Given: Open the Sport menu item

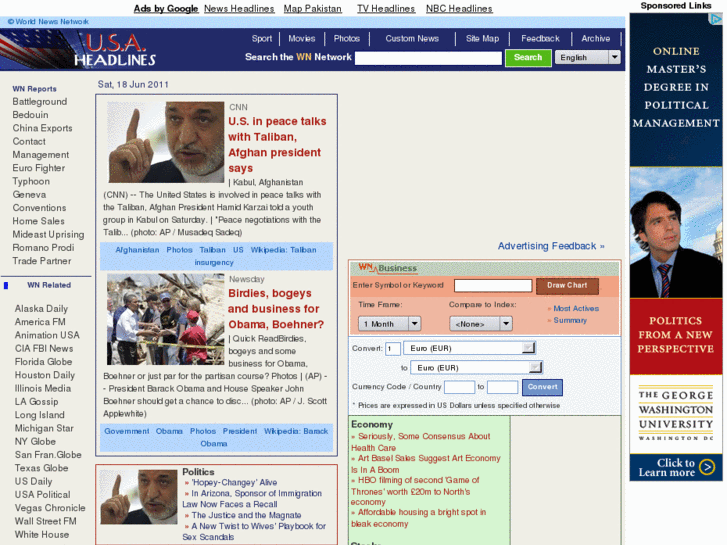Looking at the screenshot, I should coord(261,38).
